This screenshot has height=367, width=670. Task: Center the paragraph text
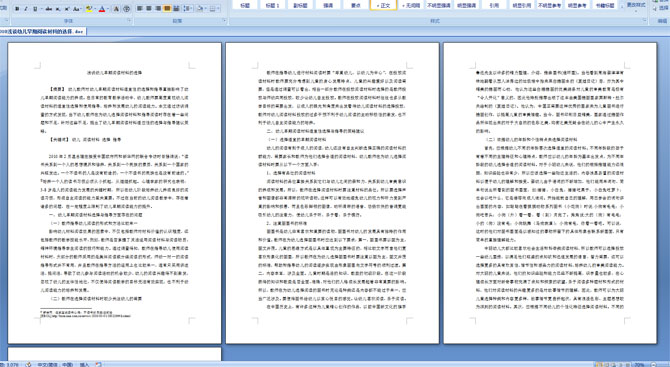tap(149, 9)
